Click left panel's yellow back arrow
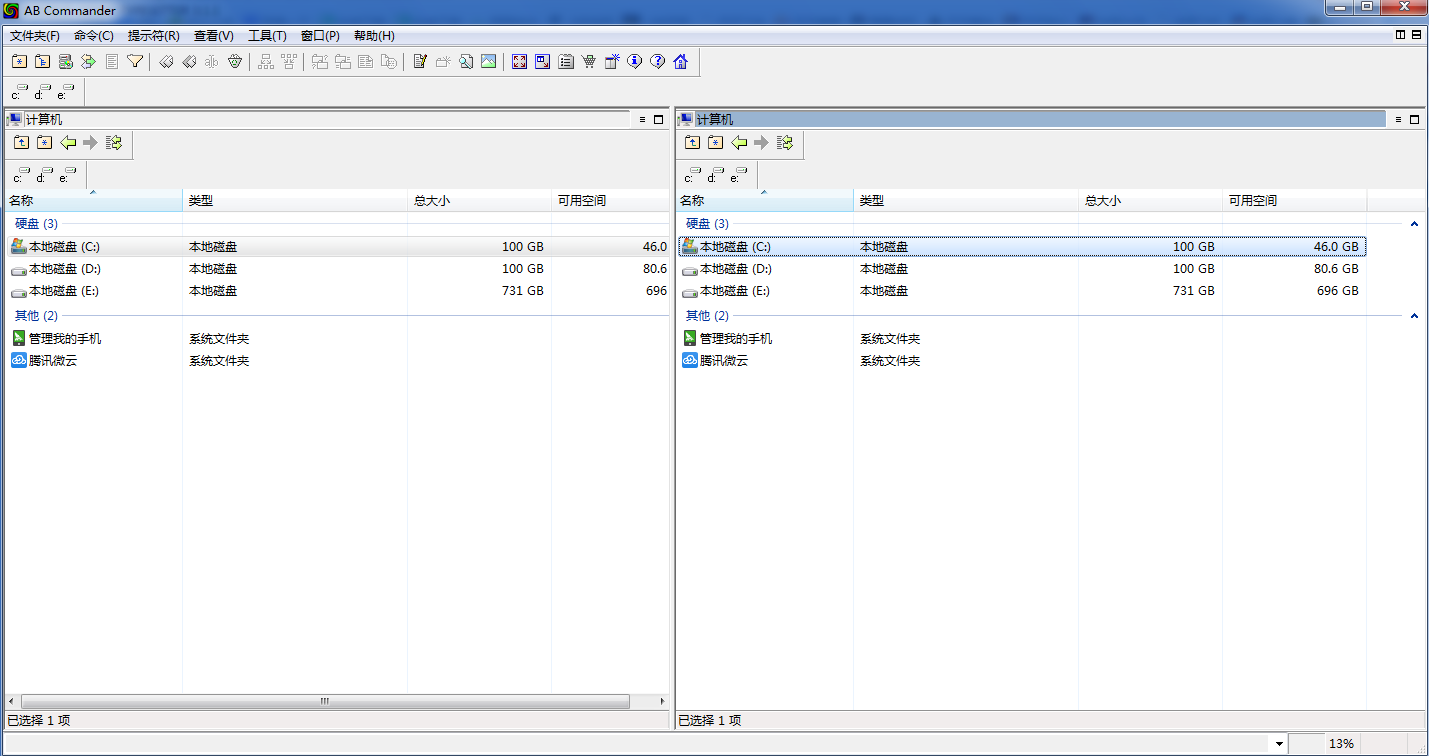1429x756 pixels. point(67,143)
